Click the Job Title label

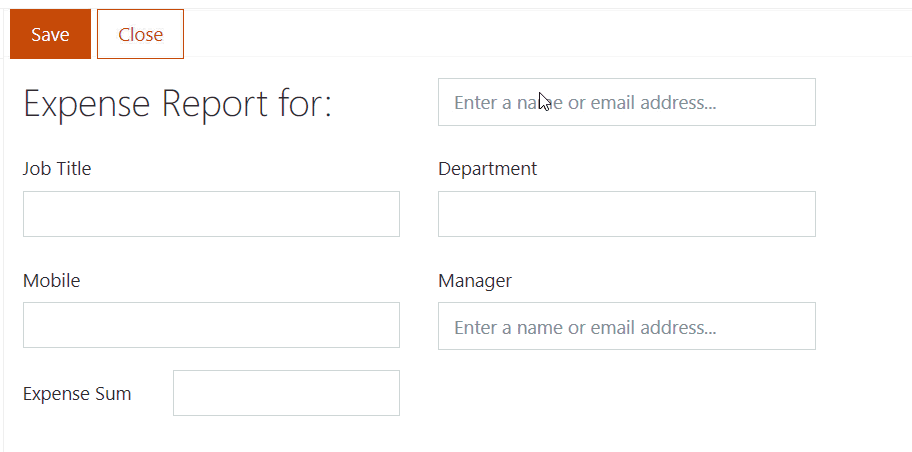point(57,169)
